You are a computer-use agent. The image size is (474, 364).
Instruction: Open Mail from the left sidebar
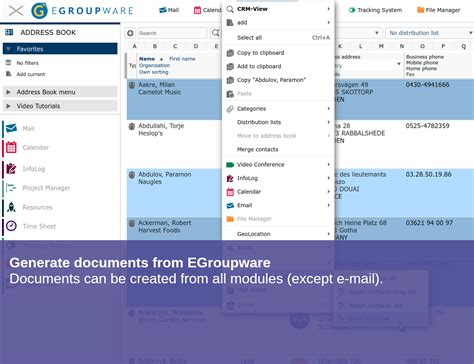click(x=28, y=129)
